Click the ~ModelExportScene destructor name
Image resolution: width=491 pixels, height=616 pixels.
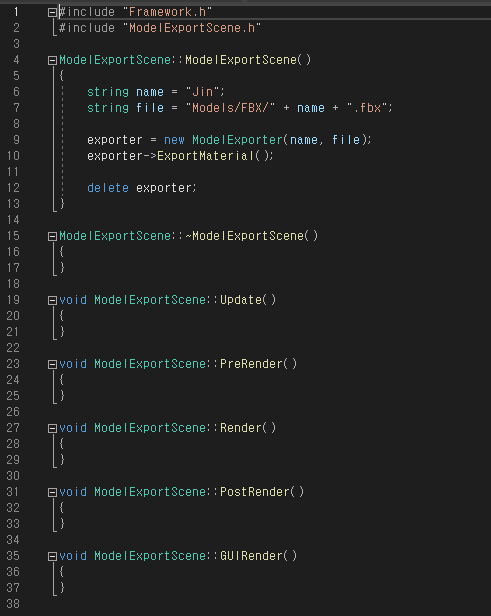pos(247,236)
